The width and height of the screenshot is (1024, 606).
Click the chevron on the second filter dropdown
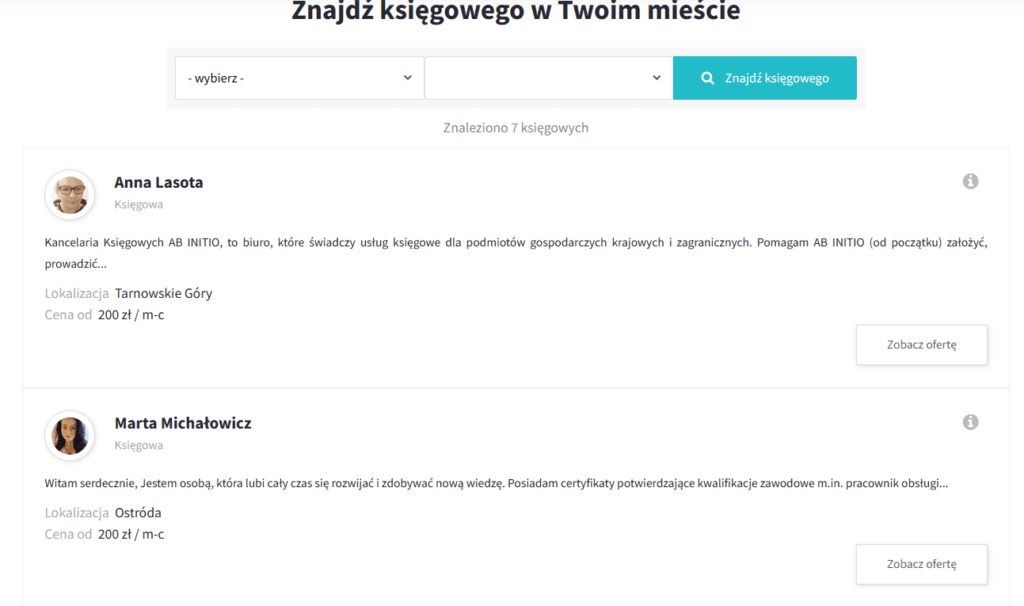pos(656,77)
